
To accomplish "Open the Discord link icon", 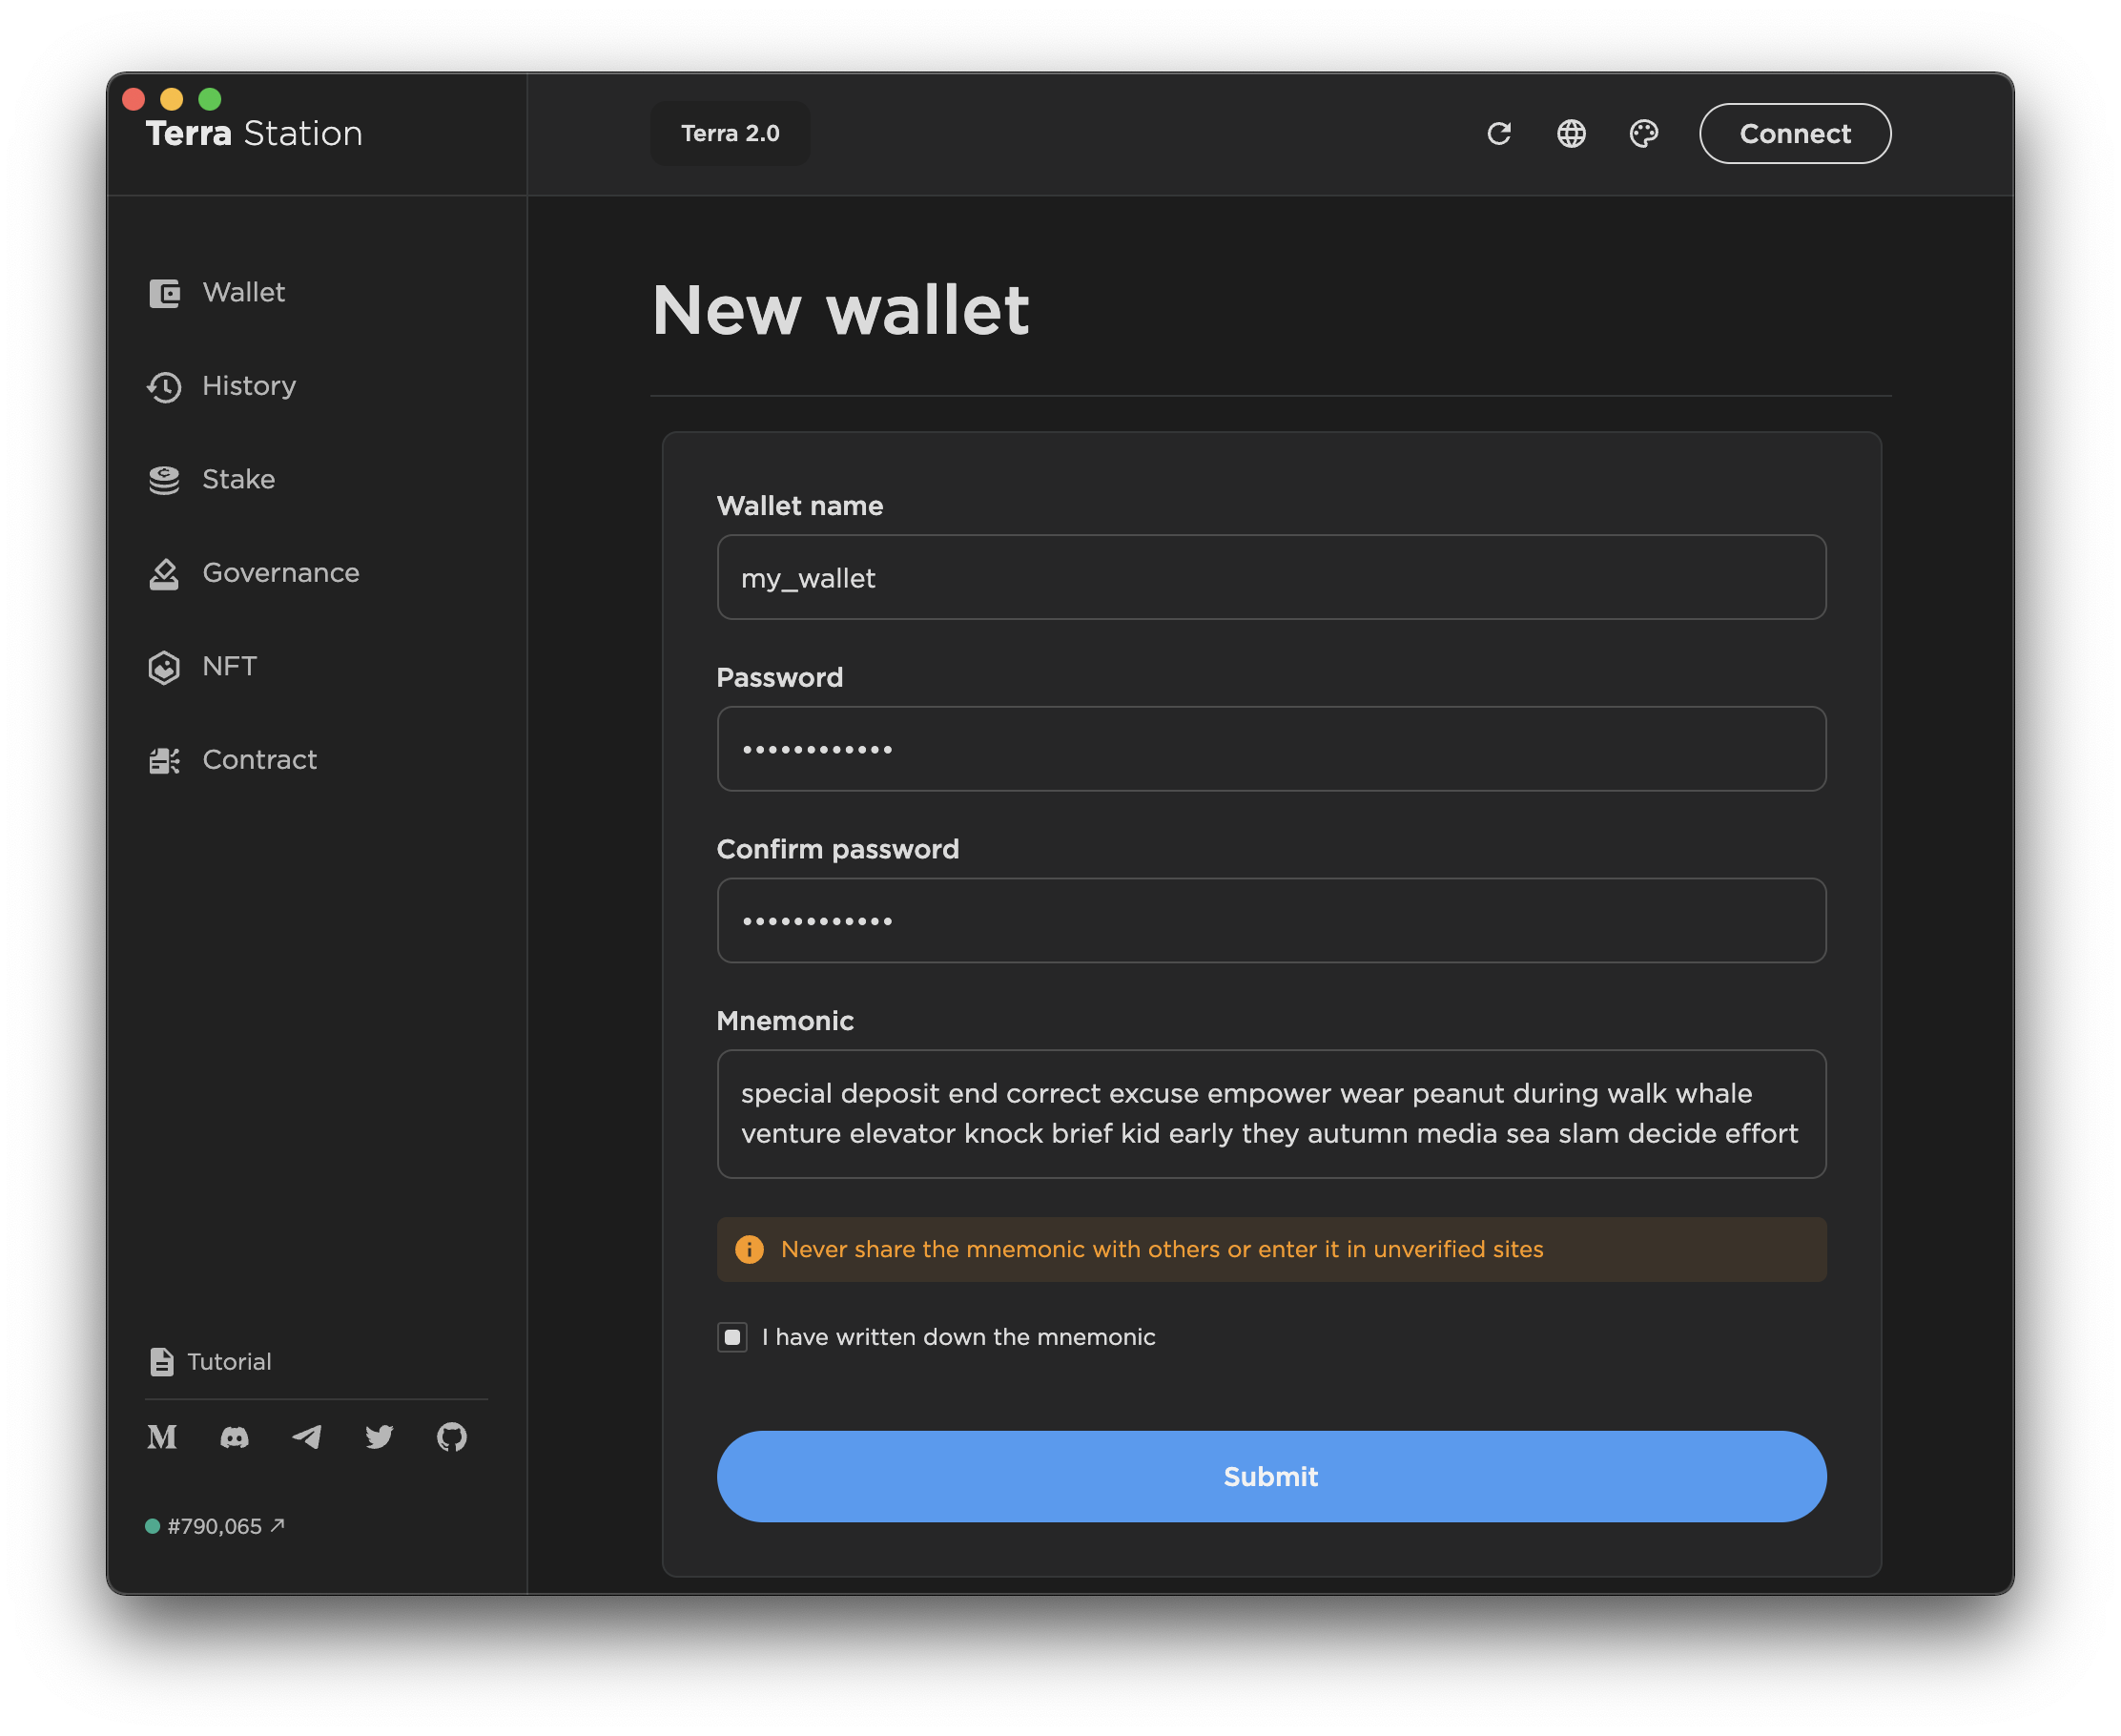I will click(234, 1437).
